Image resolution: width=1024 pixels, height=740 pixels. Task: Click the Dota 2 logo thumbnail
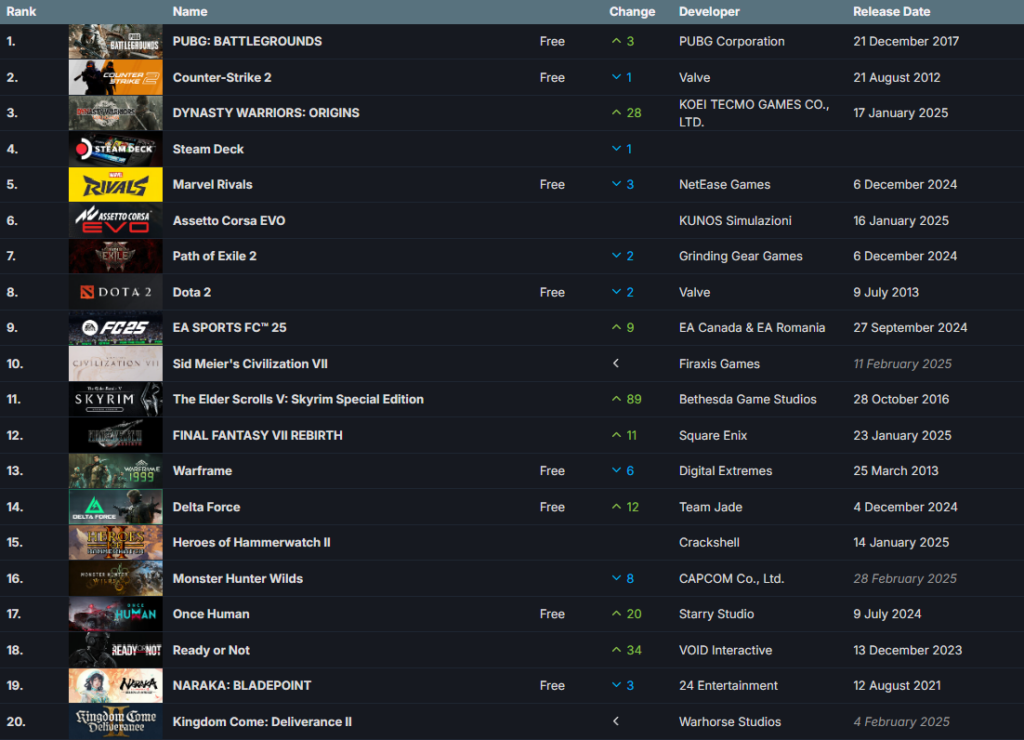pyautogui.click(x=114, y=292)
